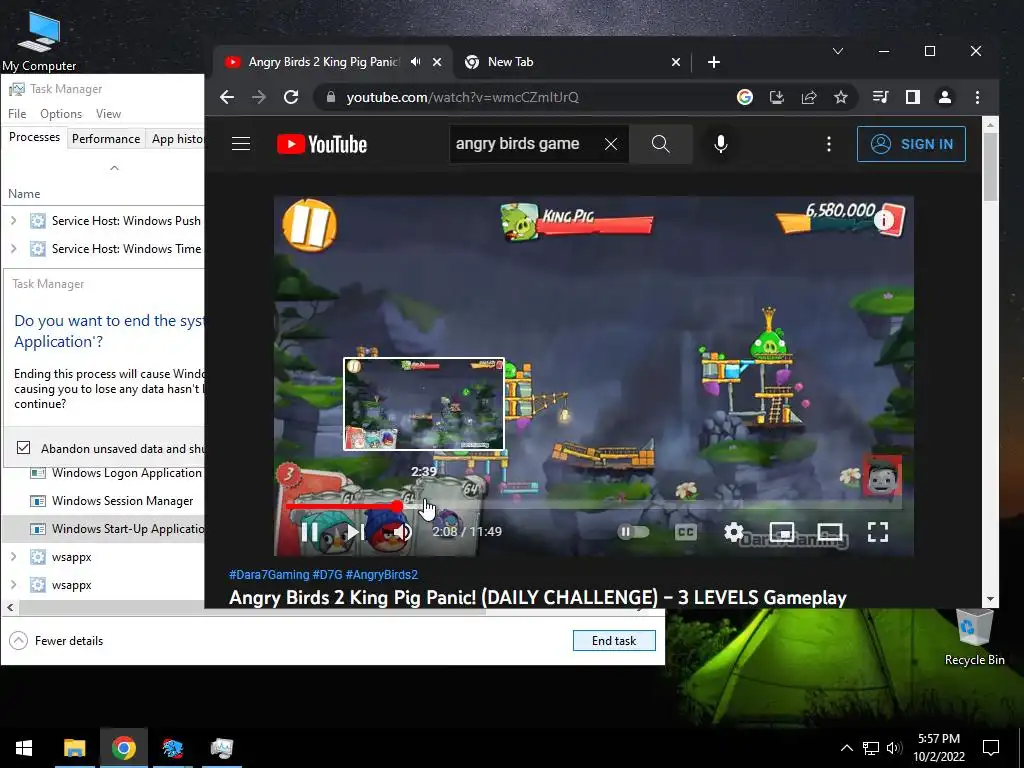Show hidden system tray icons
Screen dimensions: 1024x768
tap(846, 748)
